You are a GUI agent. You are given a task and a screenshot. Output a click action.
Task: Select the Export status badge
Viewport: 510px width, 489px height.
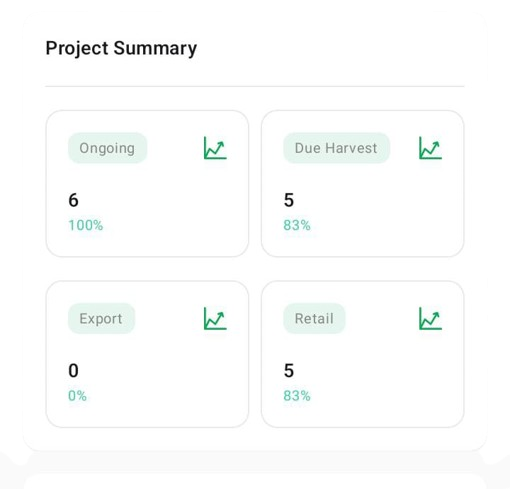(101, 319)
